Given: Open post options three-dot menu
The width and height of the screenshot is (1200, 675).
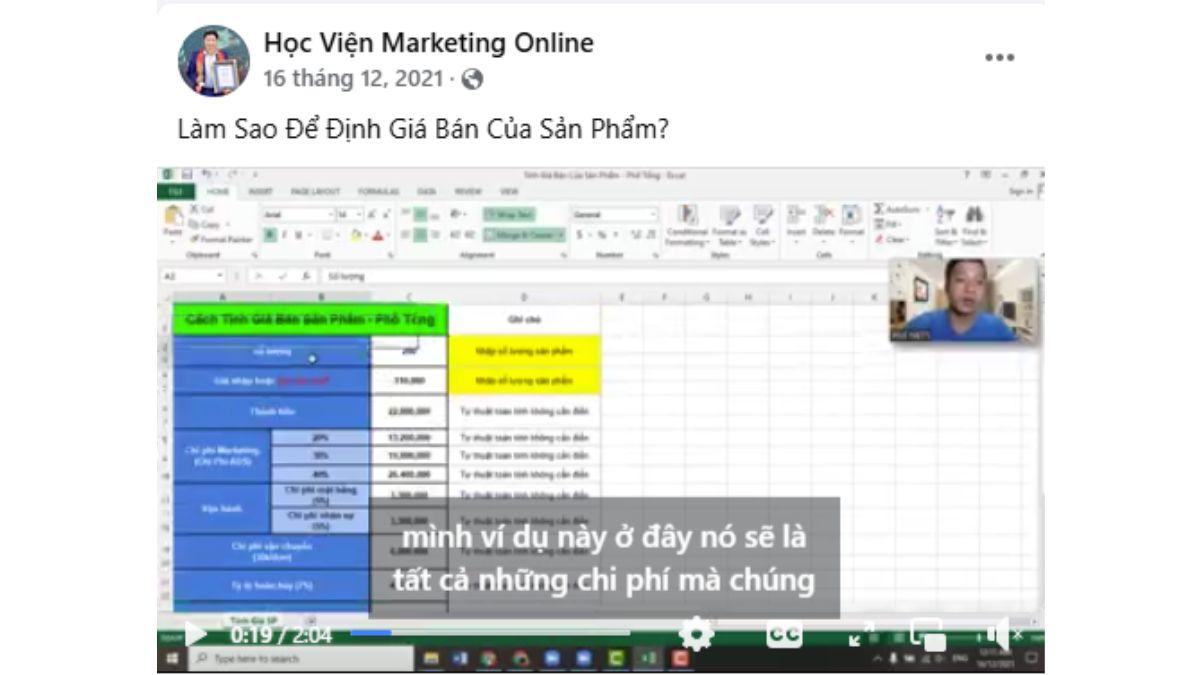Looking at the screenshot, I should coord(999,58).
